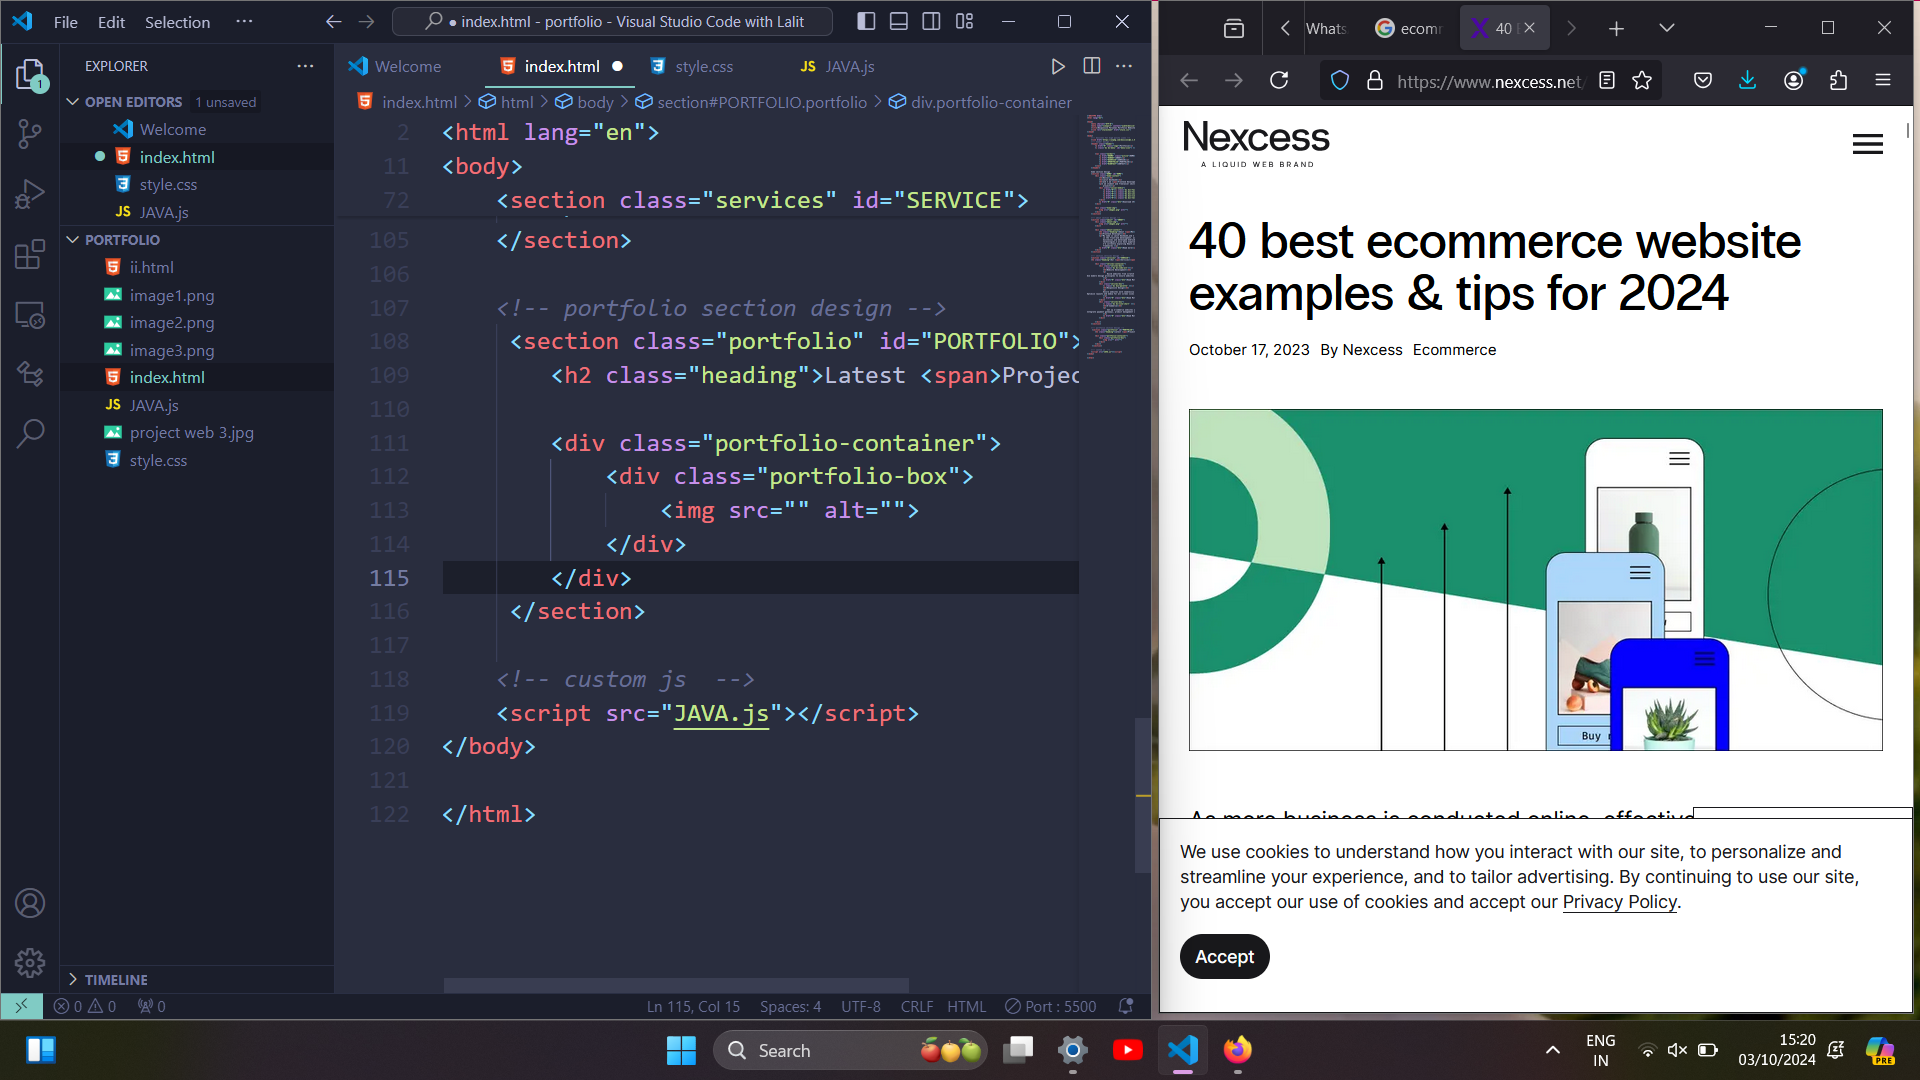
Task: Split the editor to the right
Action: [1092, 66]
